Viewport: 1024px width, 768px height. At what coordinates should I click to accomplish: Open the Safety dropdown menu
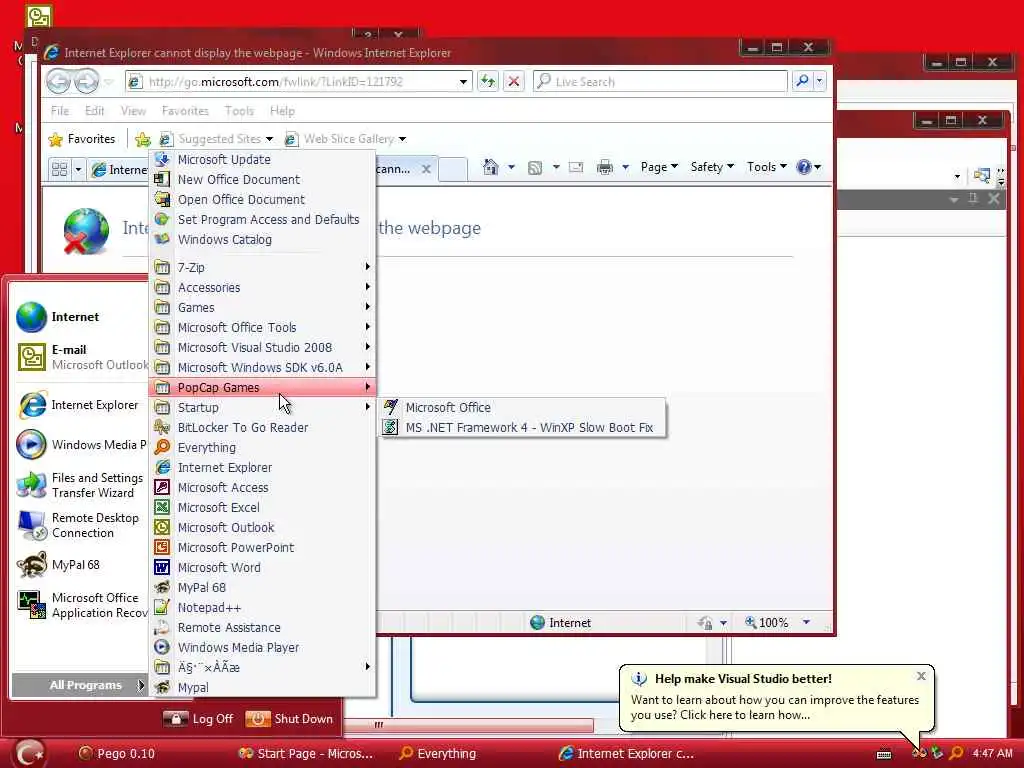(712, 167)
